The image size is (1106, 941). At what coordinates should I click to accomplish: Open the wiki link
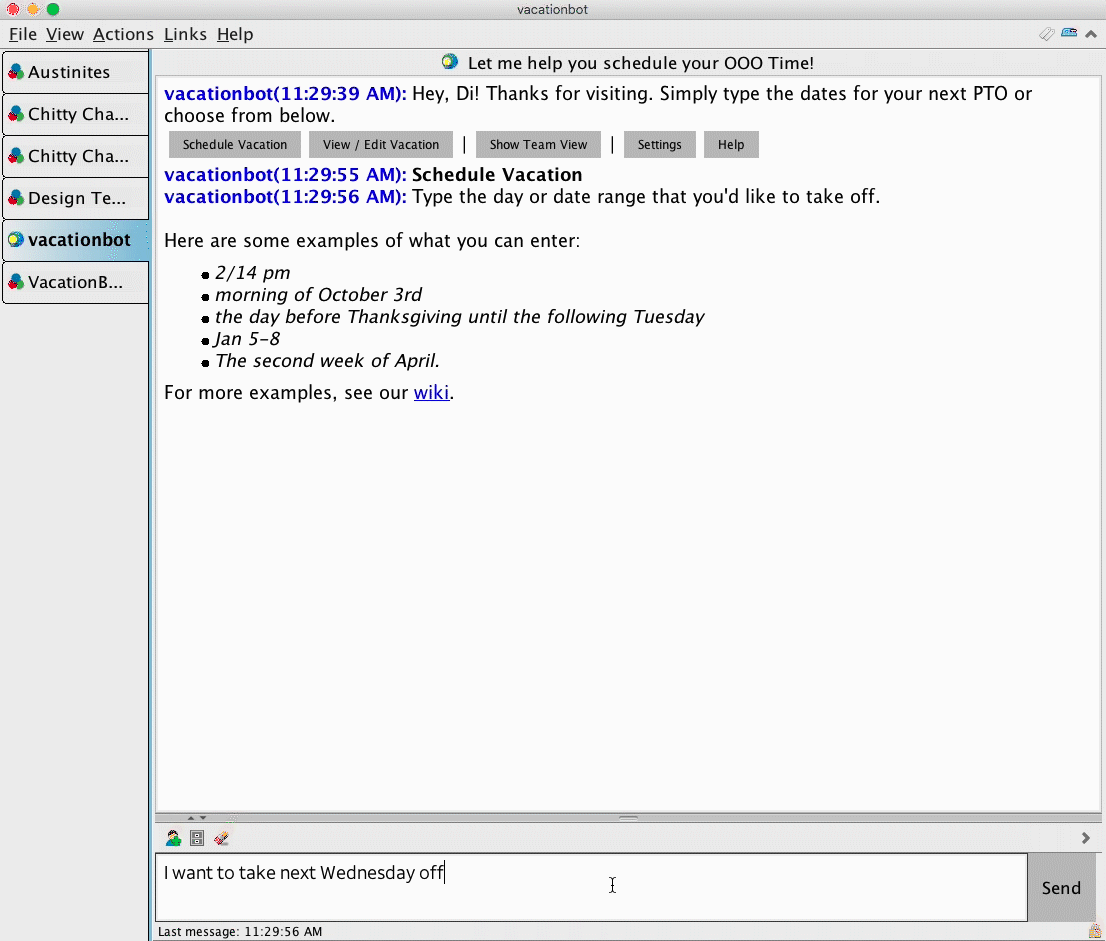(431, 392)
